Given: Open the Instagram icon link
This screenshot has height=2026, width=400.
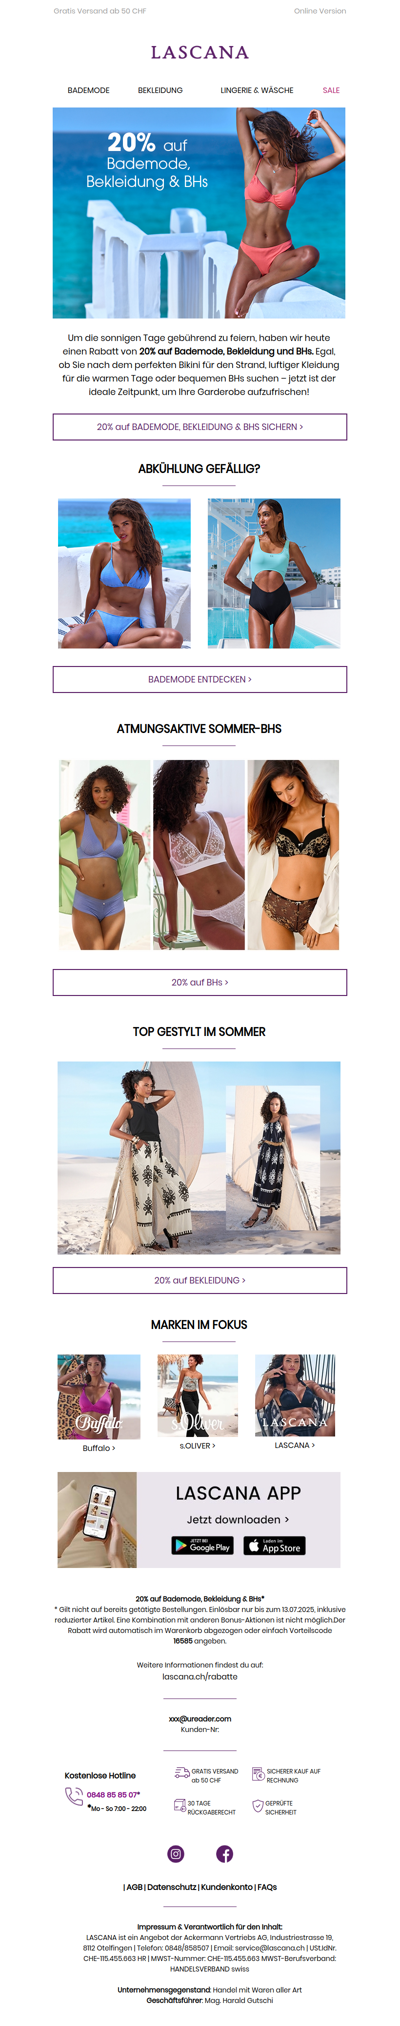Looking at the screenshot, I should [x=175, y=1853].
